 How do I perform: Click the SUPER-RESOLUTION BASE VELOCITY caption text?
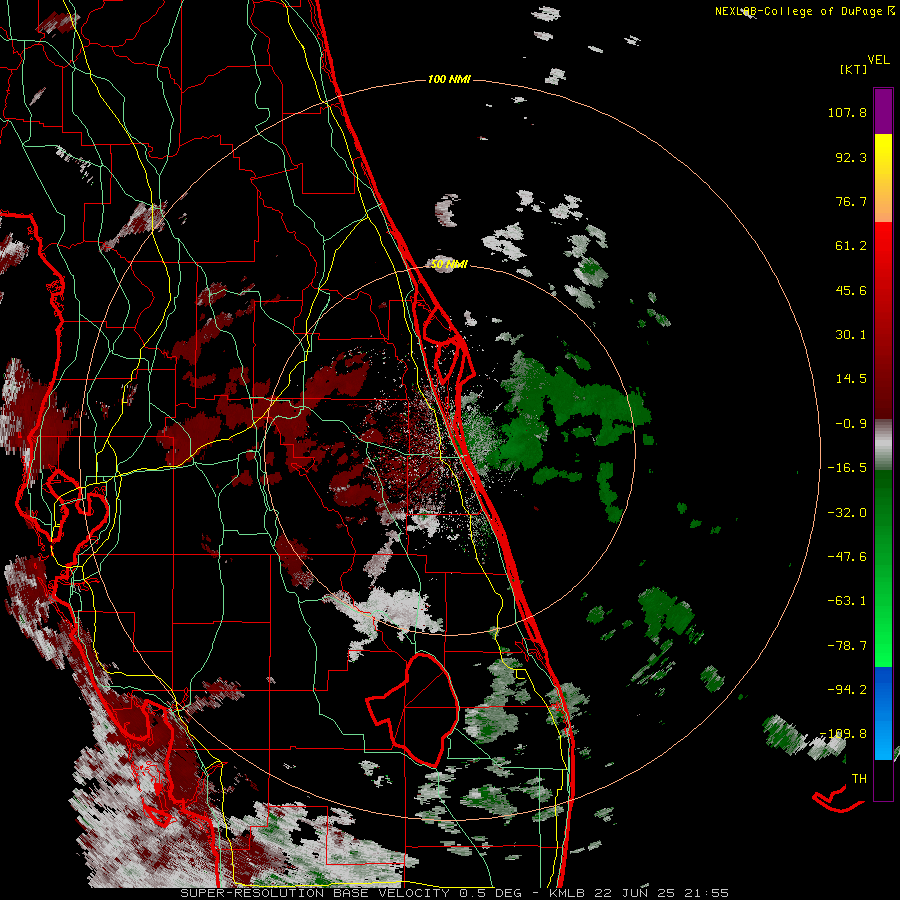[315, 893]
